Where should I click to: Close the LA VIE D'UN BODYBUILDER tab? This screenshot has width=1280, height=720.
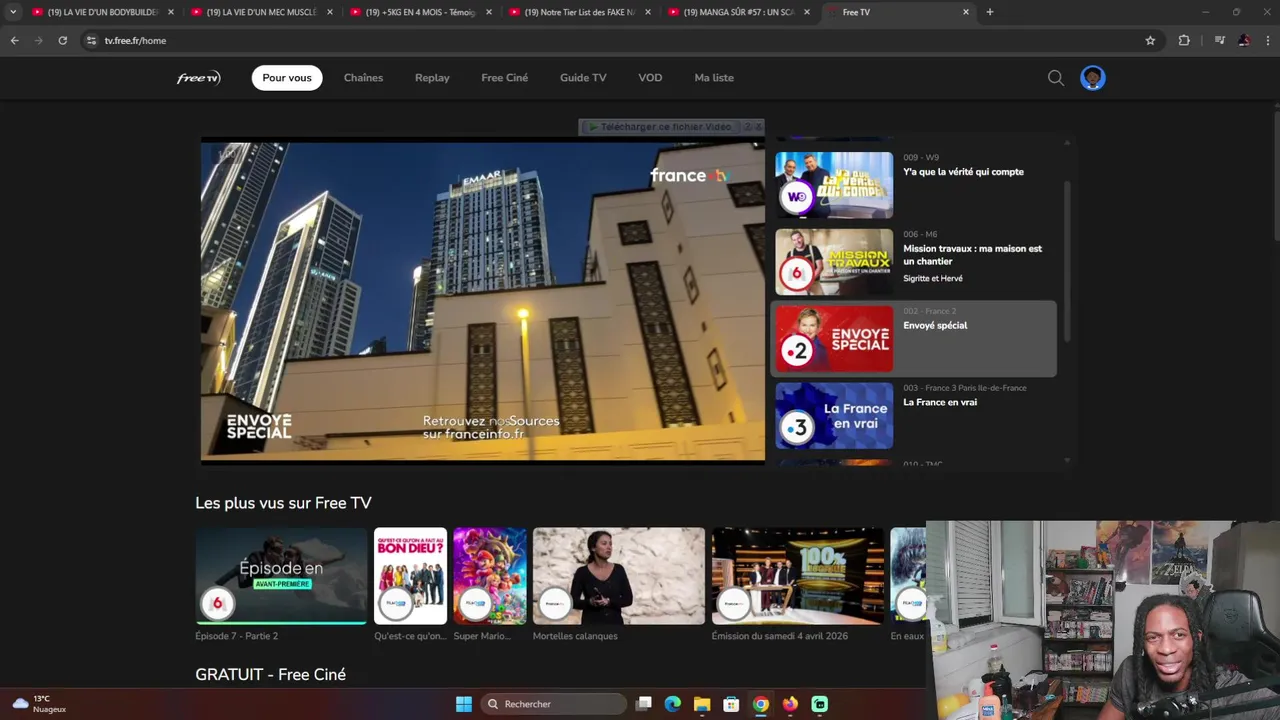pos(171,12)
